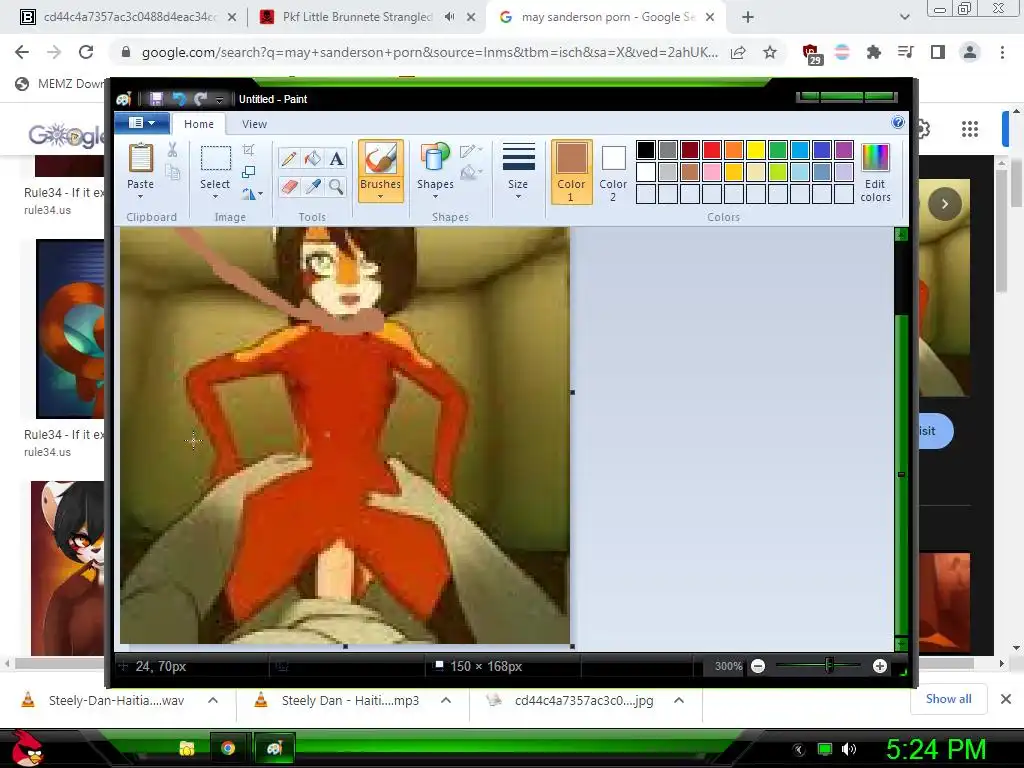This screenshot has height=768, width=1024.
Task: Open the Size line thickness dropdown
Action: [x=519, y=171]
